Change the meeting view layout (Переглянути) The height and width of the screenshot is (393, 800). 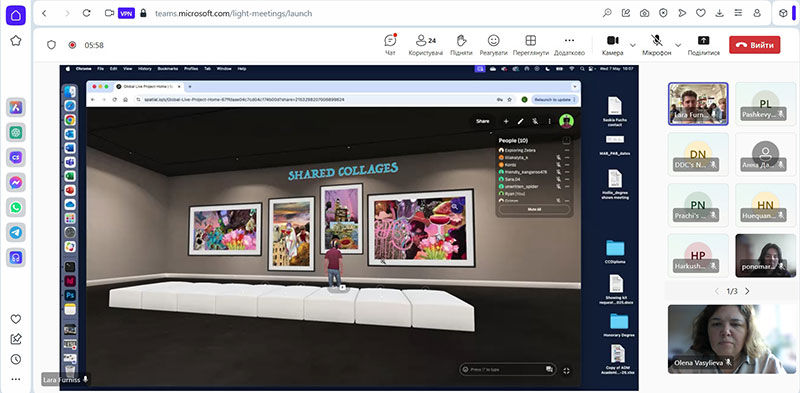click(x=531, y=44)
